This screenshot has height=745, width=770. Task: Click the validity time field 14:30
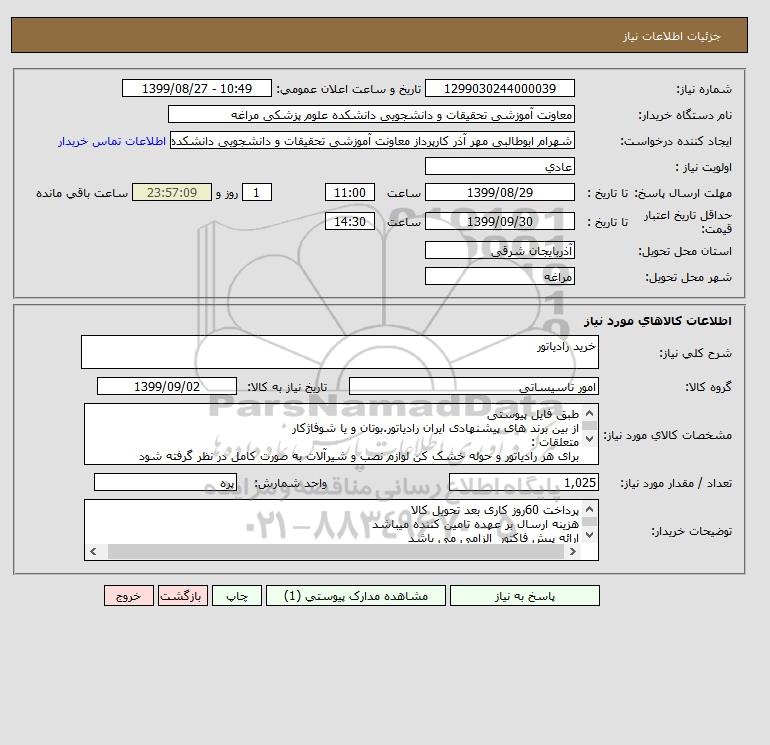(x=350, y=221)
